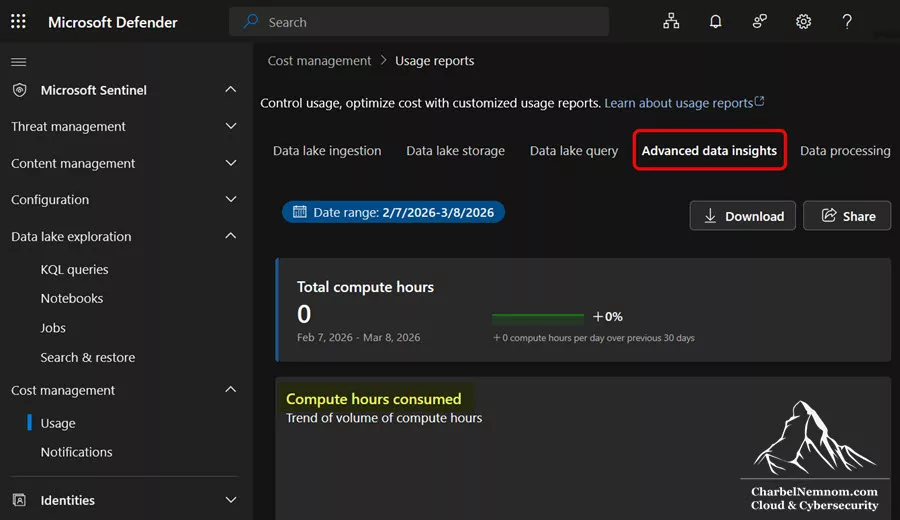Open the Date range filter pill
Viewport: 900px width, 520px height.
(393, 212)
